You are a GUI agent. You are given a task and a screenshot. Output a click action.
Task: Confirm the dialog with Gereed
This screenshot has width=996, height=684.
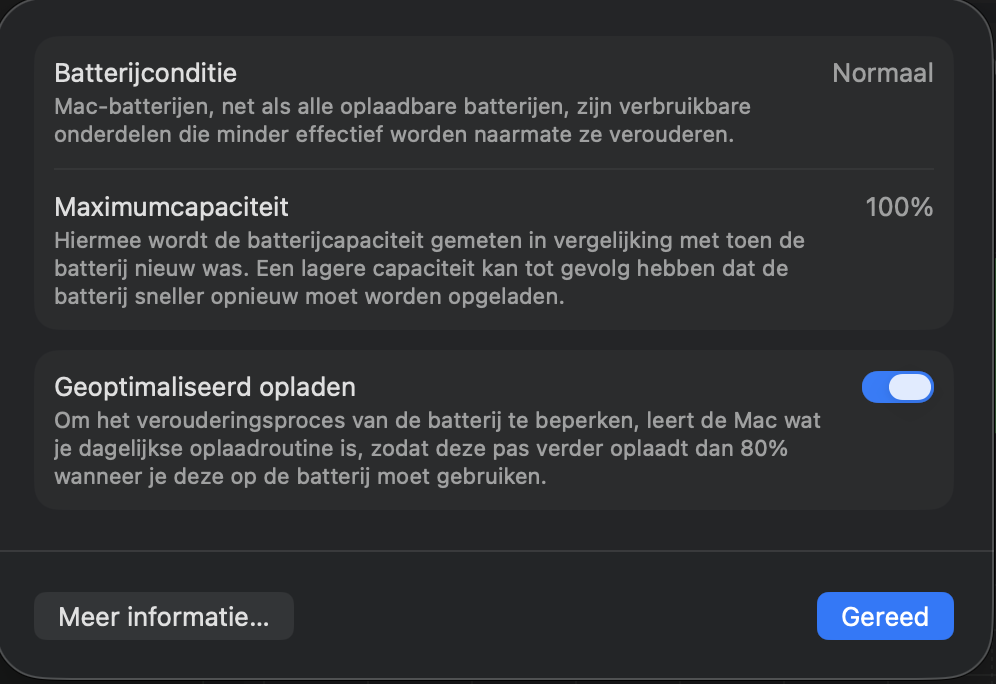[885, 616]
